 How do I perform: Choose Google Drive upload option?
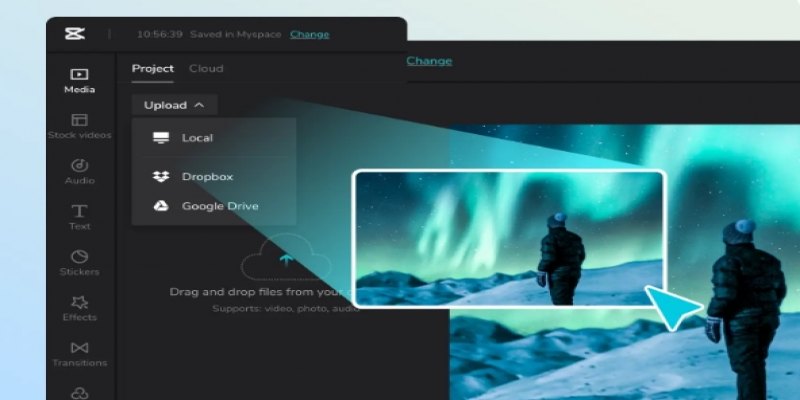[x=214, y=206]
